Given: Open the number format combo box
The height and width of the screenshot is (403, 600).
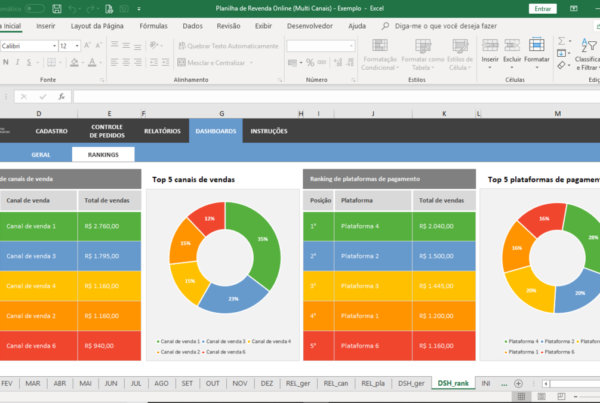Looking at the screenshot, I should pyautogui.click(x=321, y=46).
